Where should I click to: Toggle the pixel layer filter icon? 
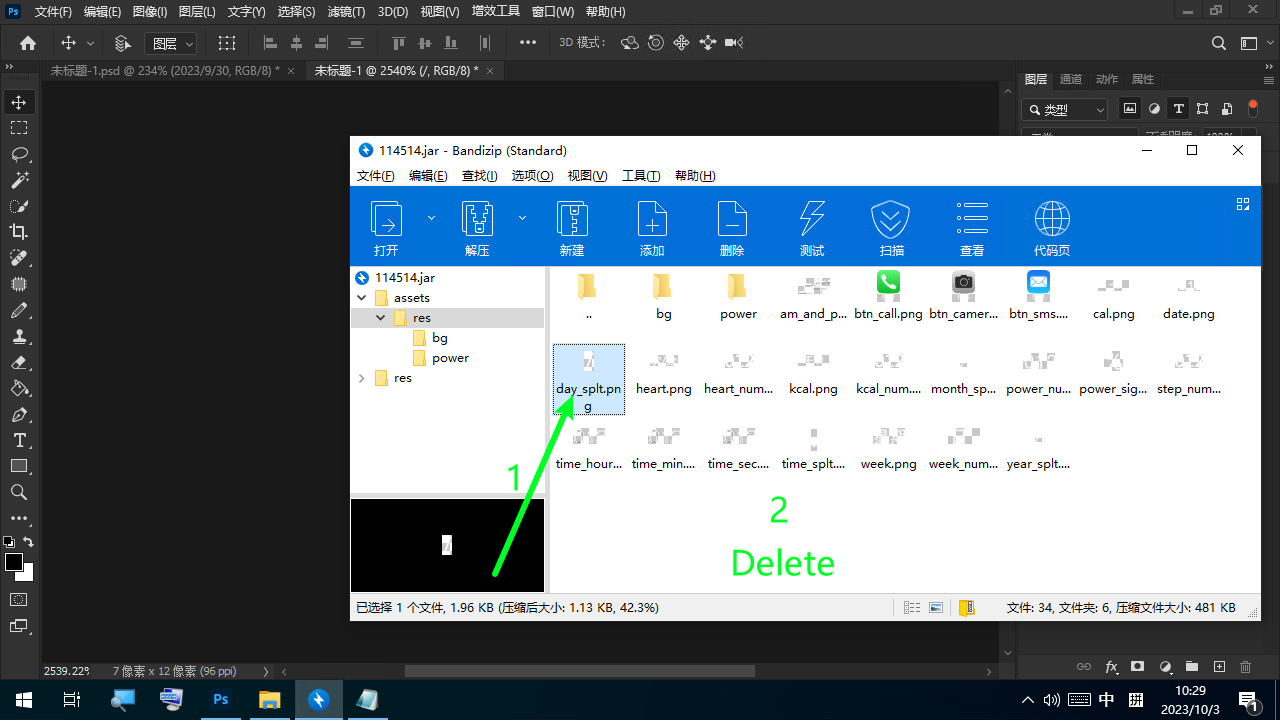(x=1130, y=109)
